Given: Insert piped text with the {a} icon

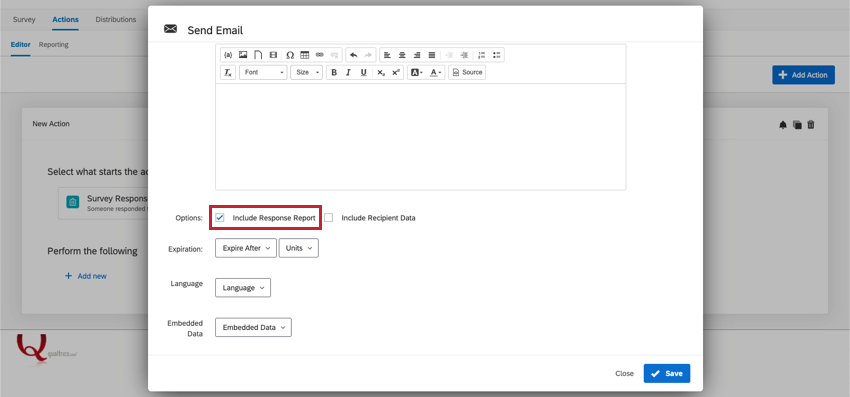Looking at the screenshot, I should click(x=228, y=55).
